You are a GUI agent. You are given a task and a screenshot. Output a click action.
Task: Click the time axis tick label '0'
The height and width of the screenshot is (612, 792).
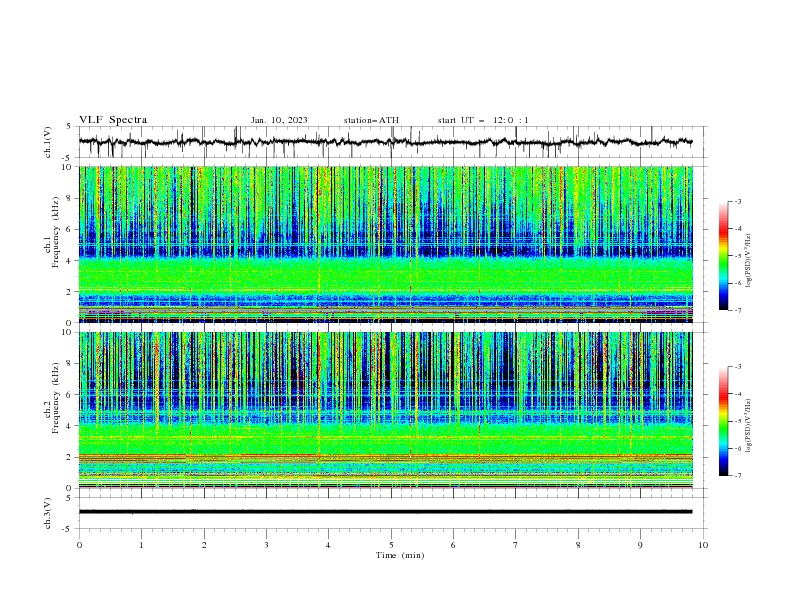click(79, 545)
